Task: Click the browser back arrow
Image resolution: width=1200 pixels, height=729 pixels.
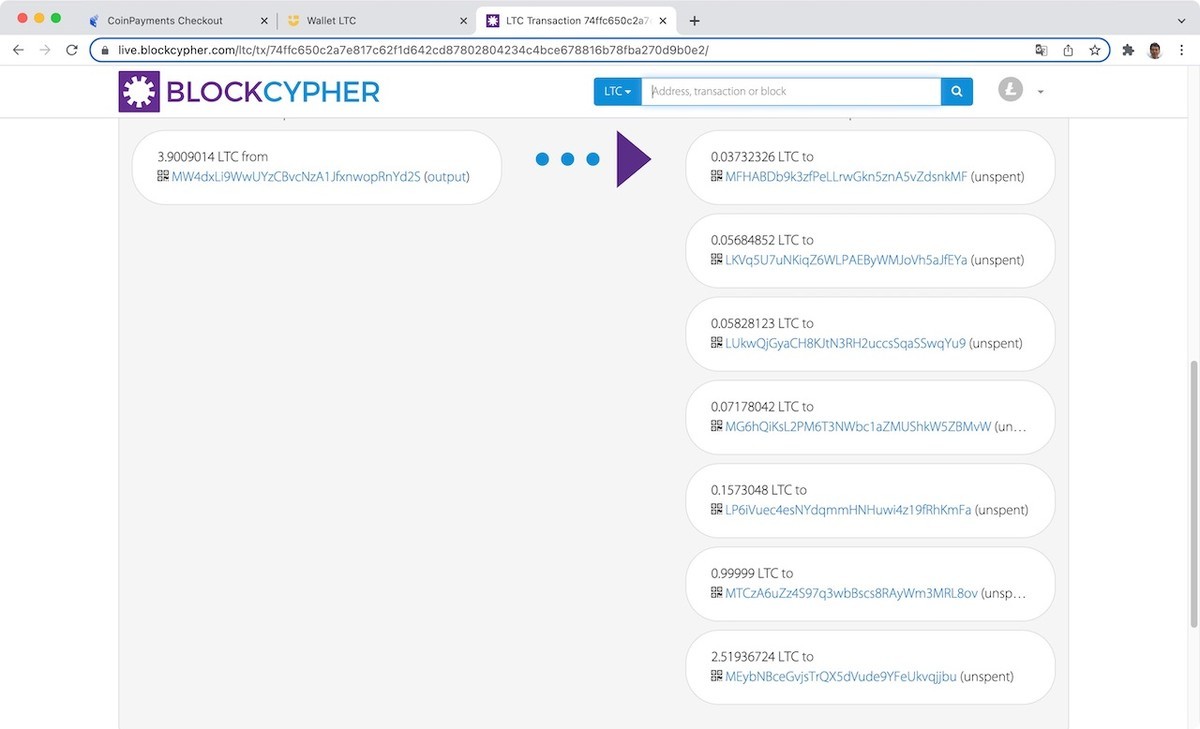Action: tap(18, 50)
